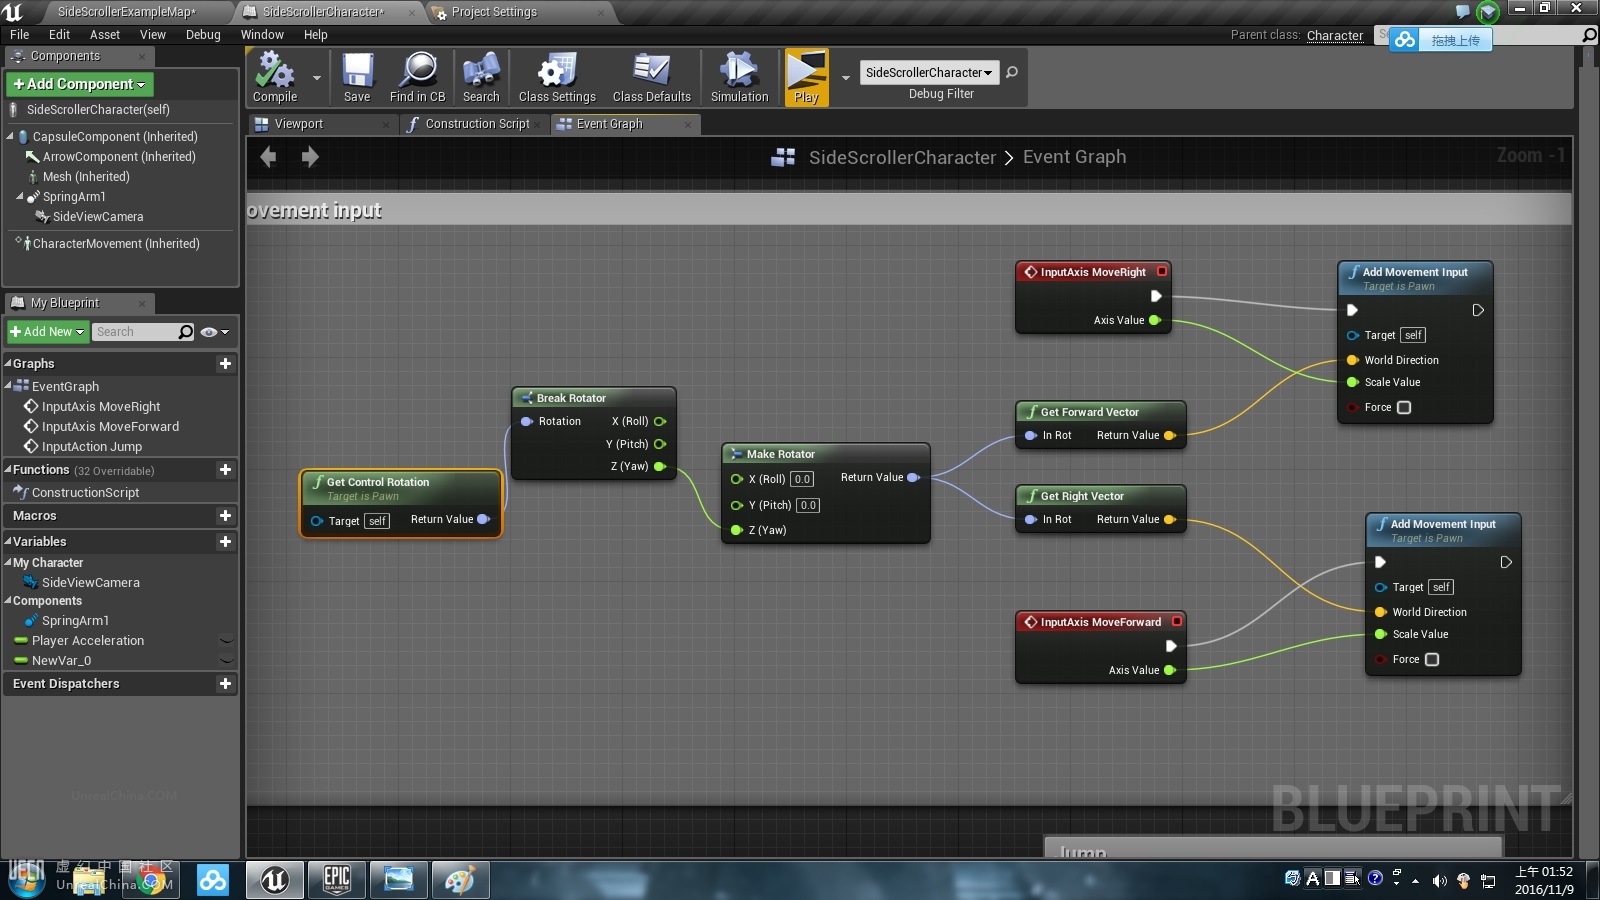Add a new macro with plus icon
The image size is (1600, 900).
pos(225,516)
